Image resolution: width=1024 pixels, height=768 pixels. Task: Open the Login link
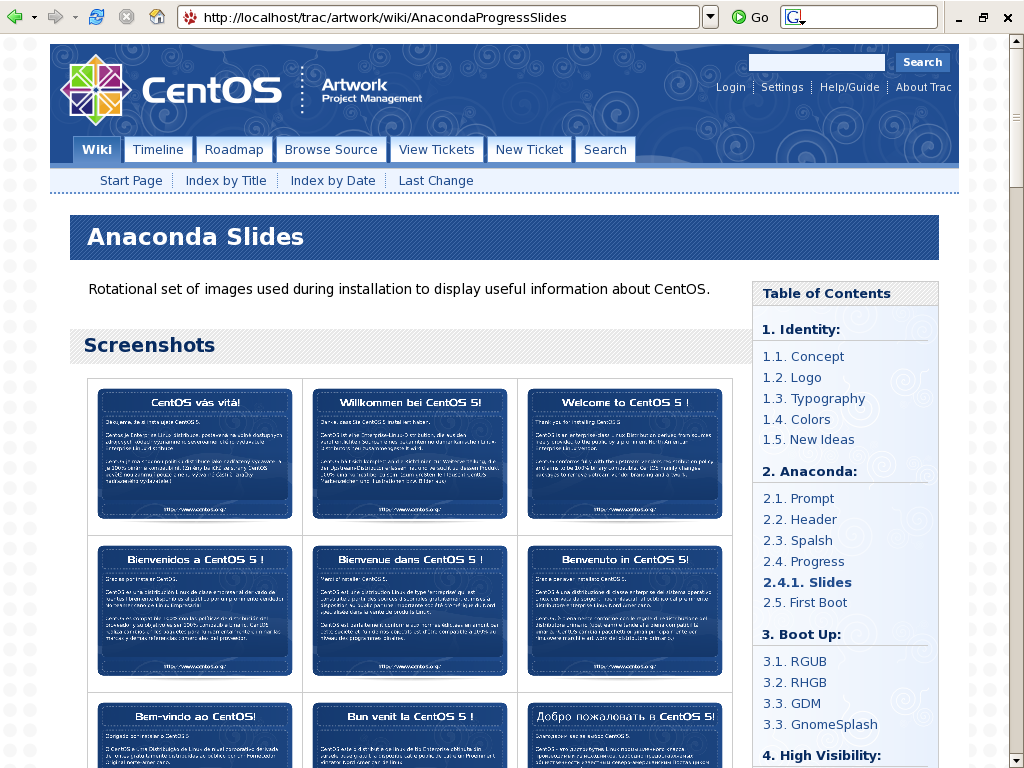click(730, 87)
